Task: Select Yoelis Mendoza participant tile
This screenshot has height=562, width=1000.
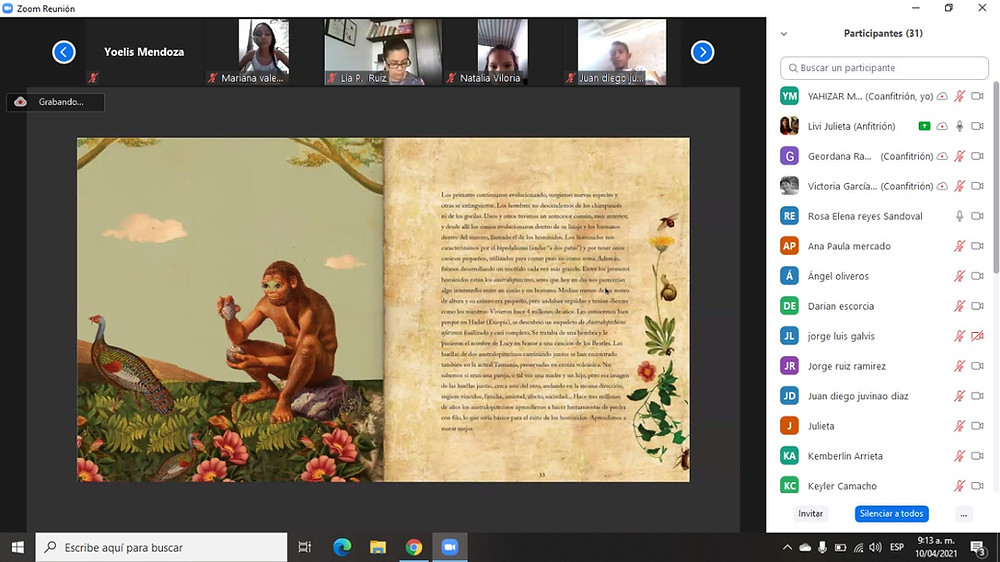Action: pos(144,52)
